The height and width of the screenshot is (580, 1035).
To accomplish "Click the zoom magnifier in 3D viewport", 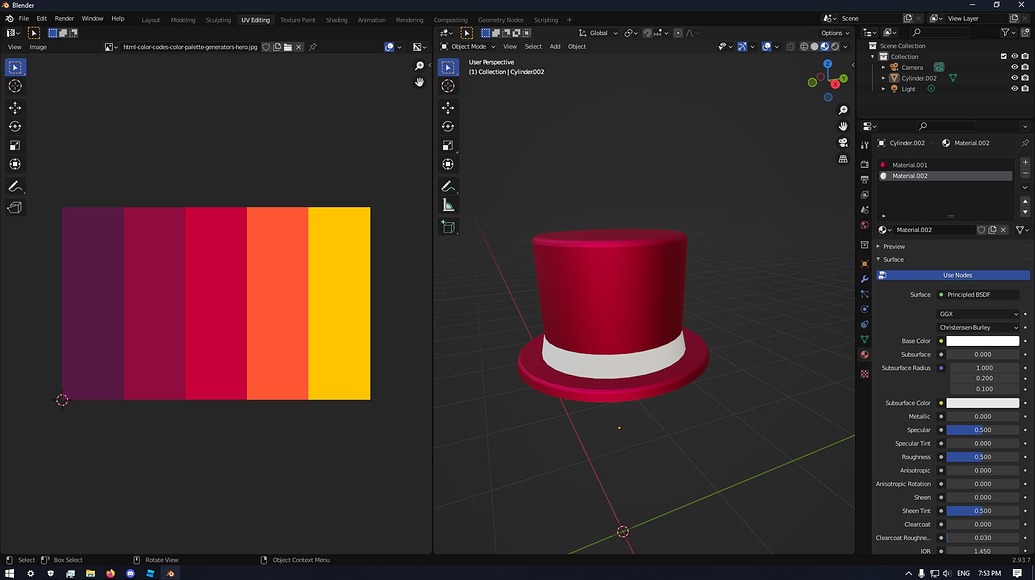I will 843,110.
